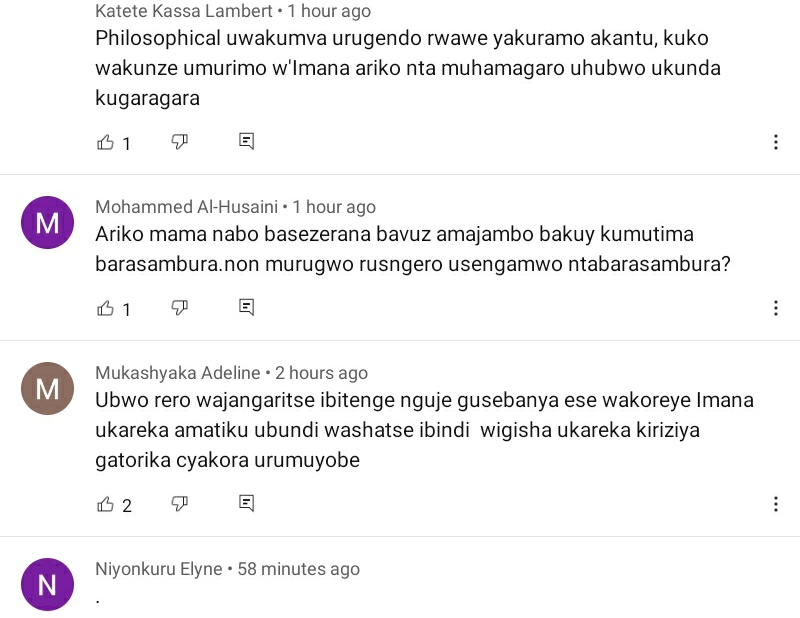The height and width of the screenshot is (618, 800).
Task: Open Mohammed Al-Husaini's purple avatar
Action: click(x=47, y=223)
